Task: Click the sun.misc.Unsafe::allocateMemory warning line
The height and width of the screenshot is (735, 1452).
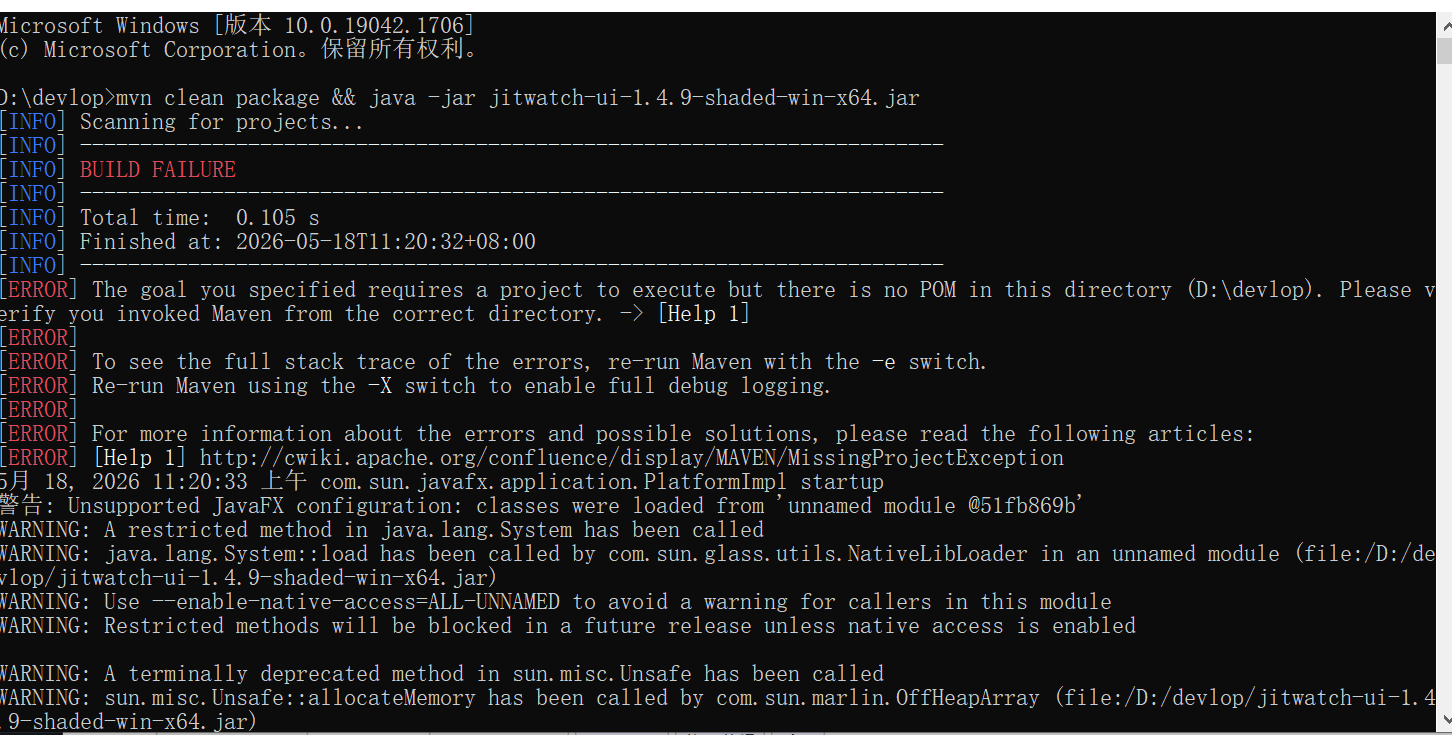Action: click(718, 710)
